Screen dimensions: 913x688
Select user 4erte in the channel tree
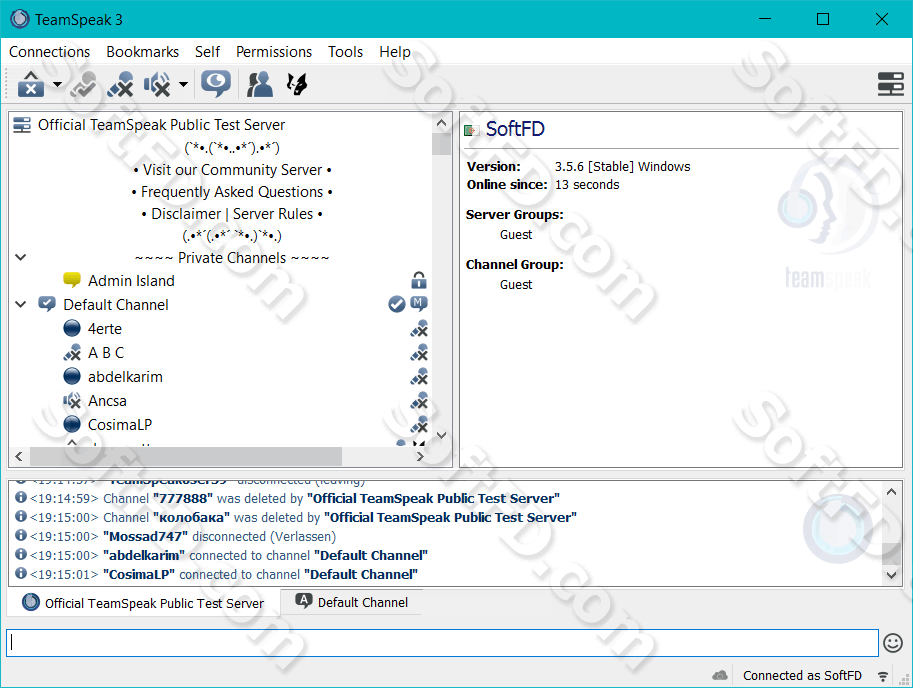(105, 329)
